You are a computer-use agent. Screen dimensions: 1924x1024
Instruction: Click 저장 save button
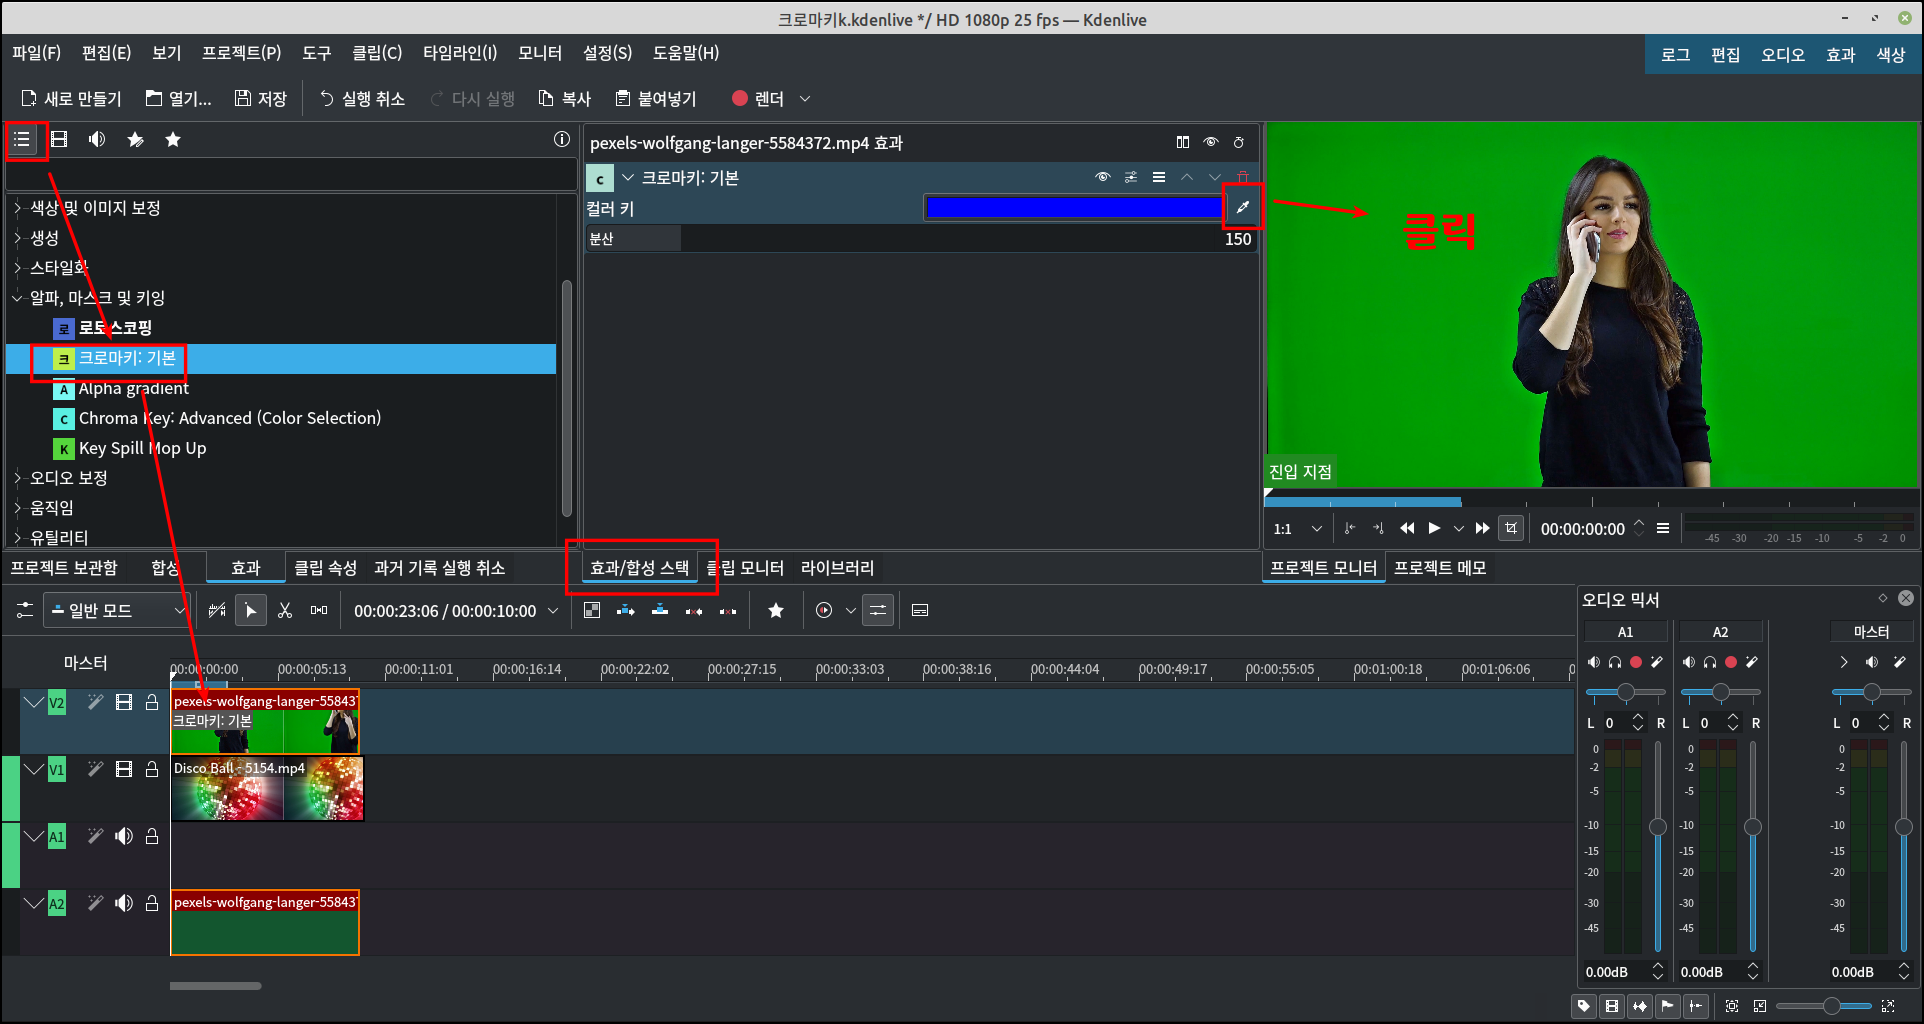pyautogui.click(x=261, y=98)
